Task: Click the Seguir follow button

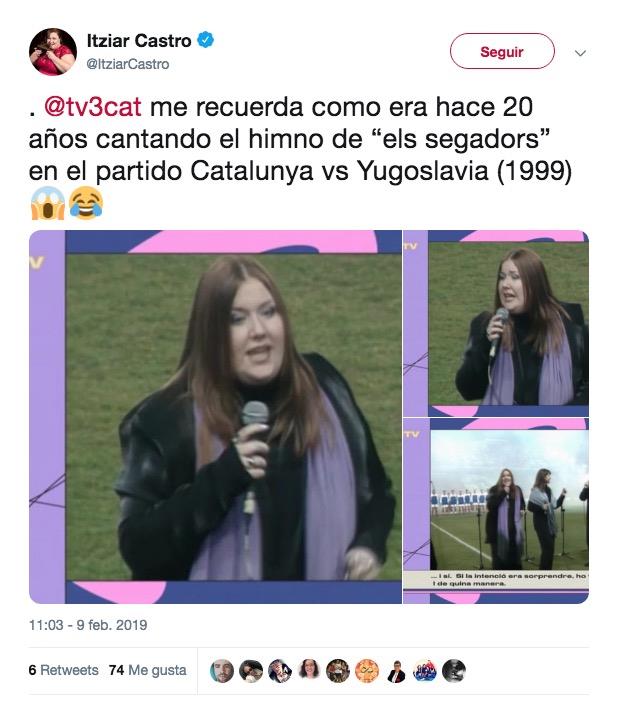Action: coord(502,51)
